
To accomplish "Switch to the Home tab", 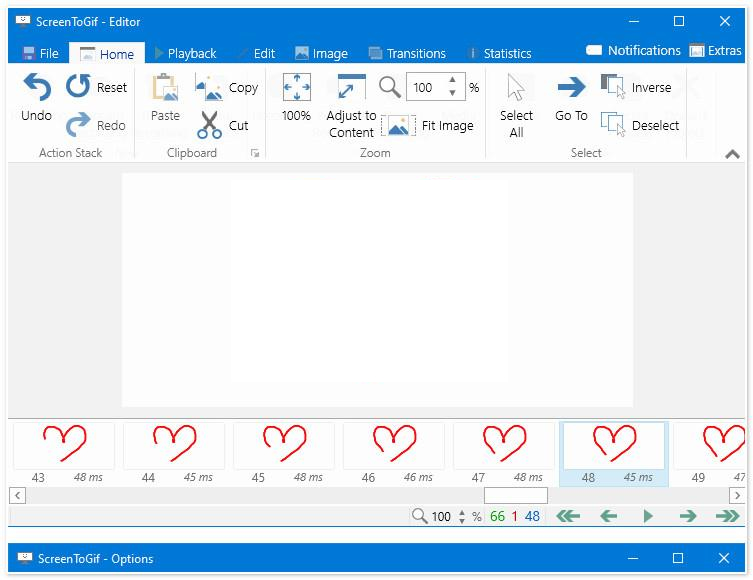I will 107,54.
